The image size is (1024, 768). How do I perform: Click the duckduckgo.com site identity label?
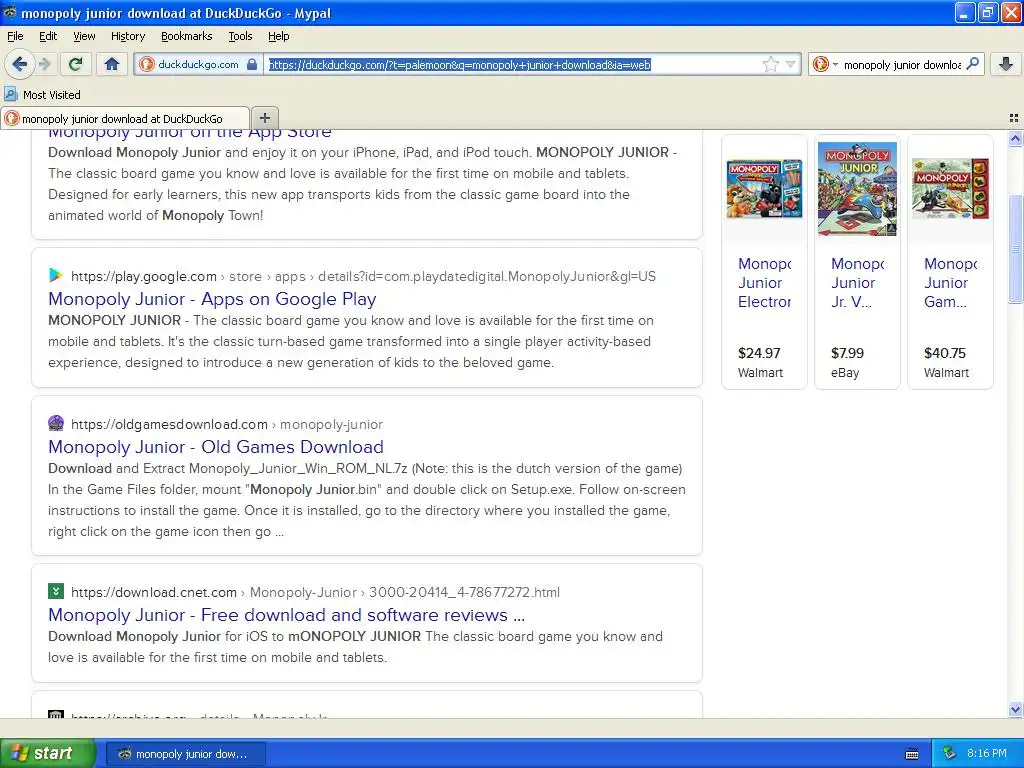199,64
